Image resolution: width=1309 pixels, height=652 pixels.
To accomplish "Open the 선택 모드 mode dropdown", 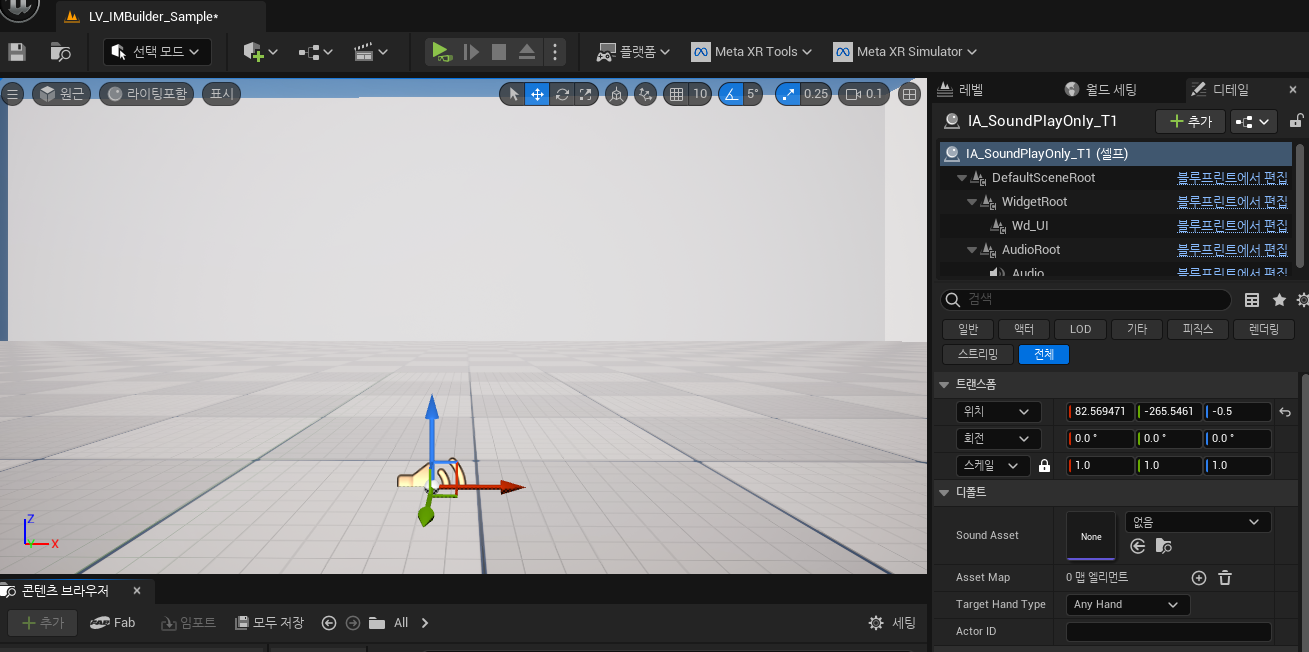I will (157, 52).
